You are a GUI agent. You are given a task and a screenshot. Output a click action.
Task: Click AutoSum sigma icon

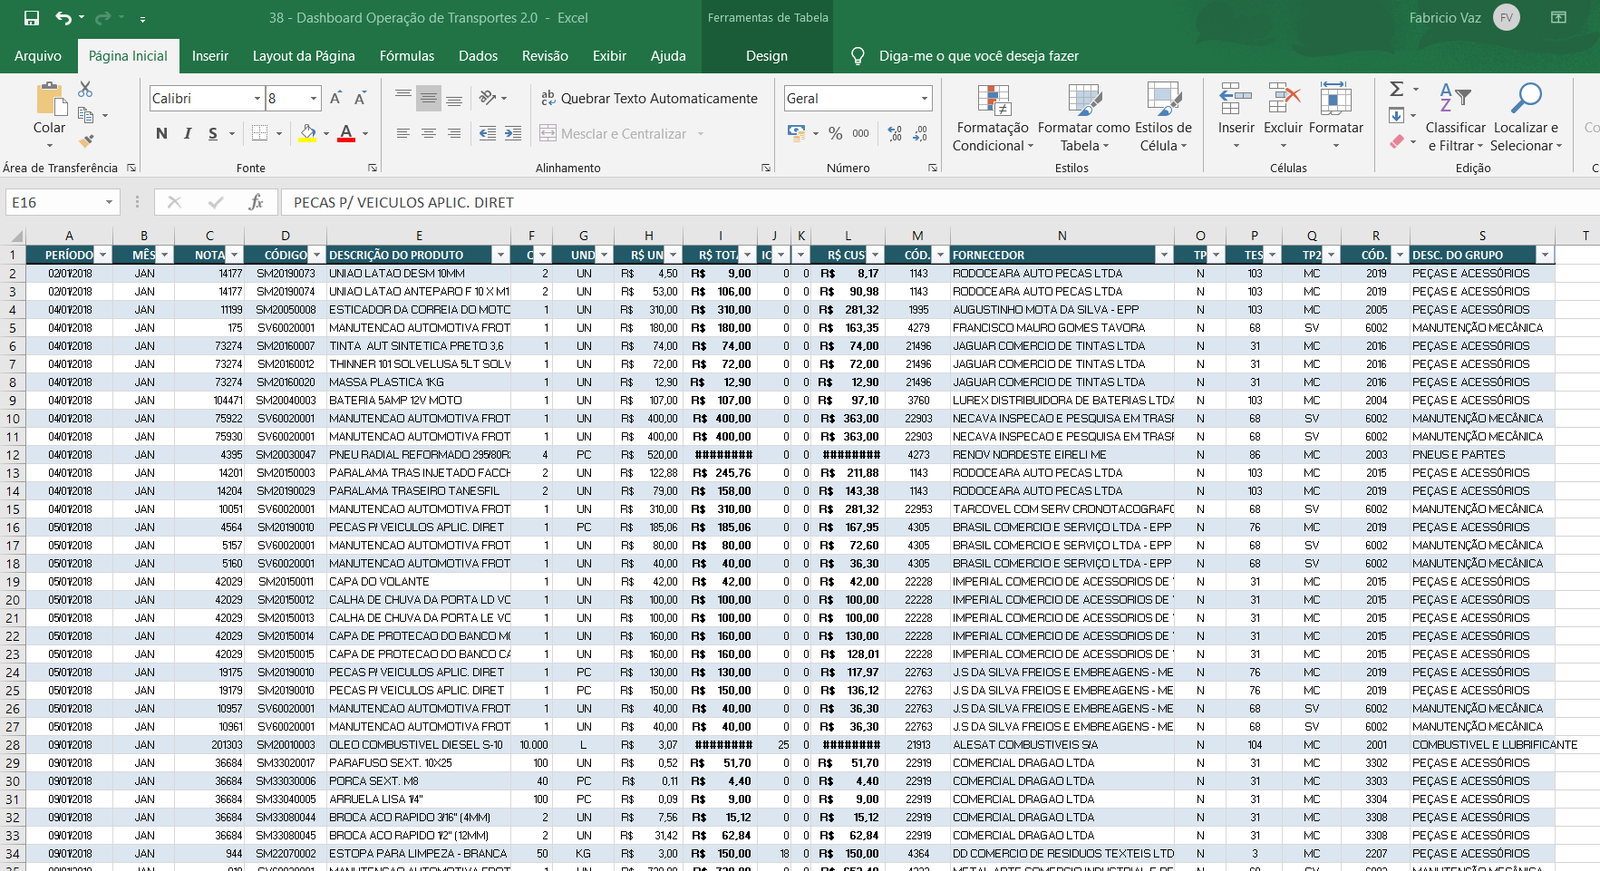pyautogui.click(x=1397, y=89)
